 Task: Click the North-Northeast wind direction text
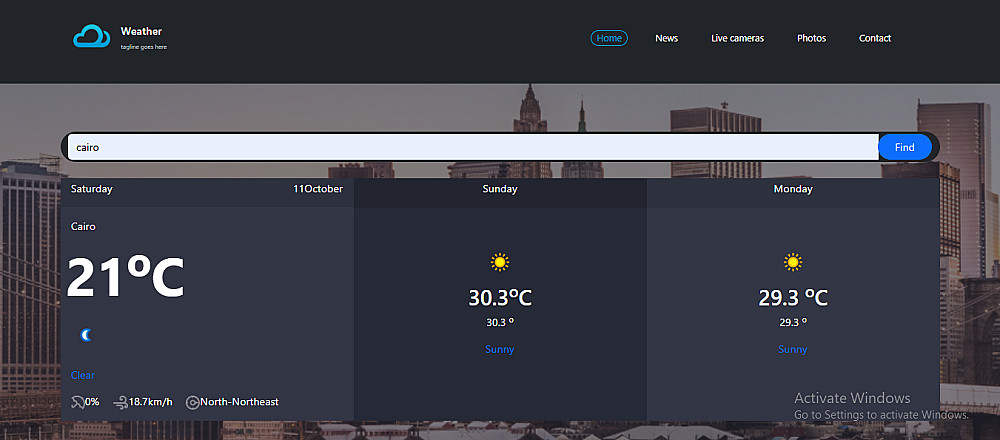click(x=239, y=402)
